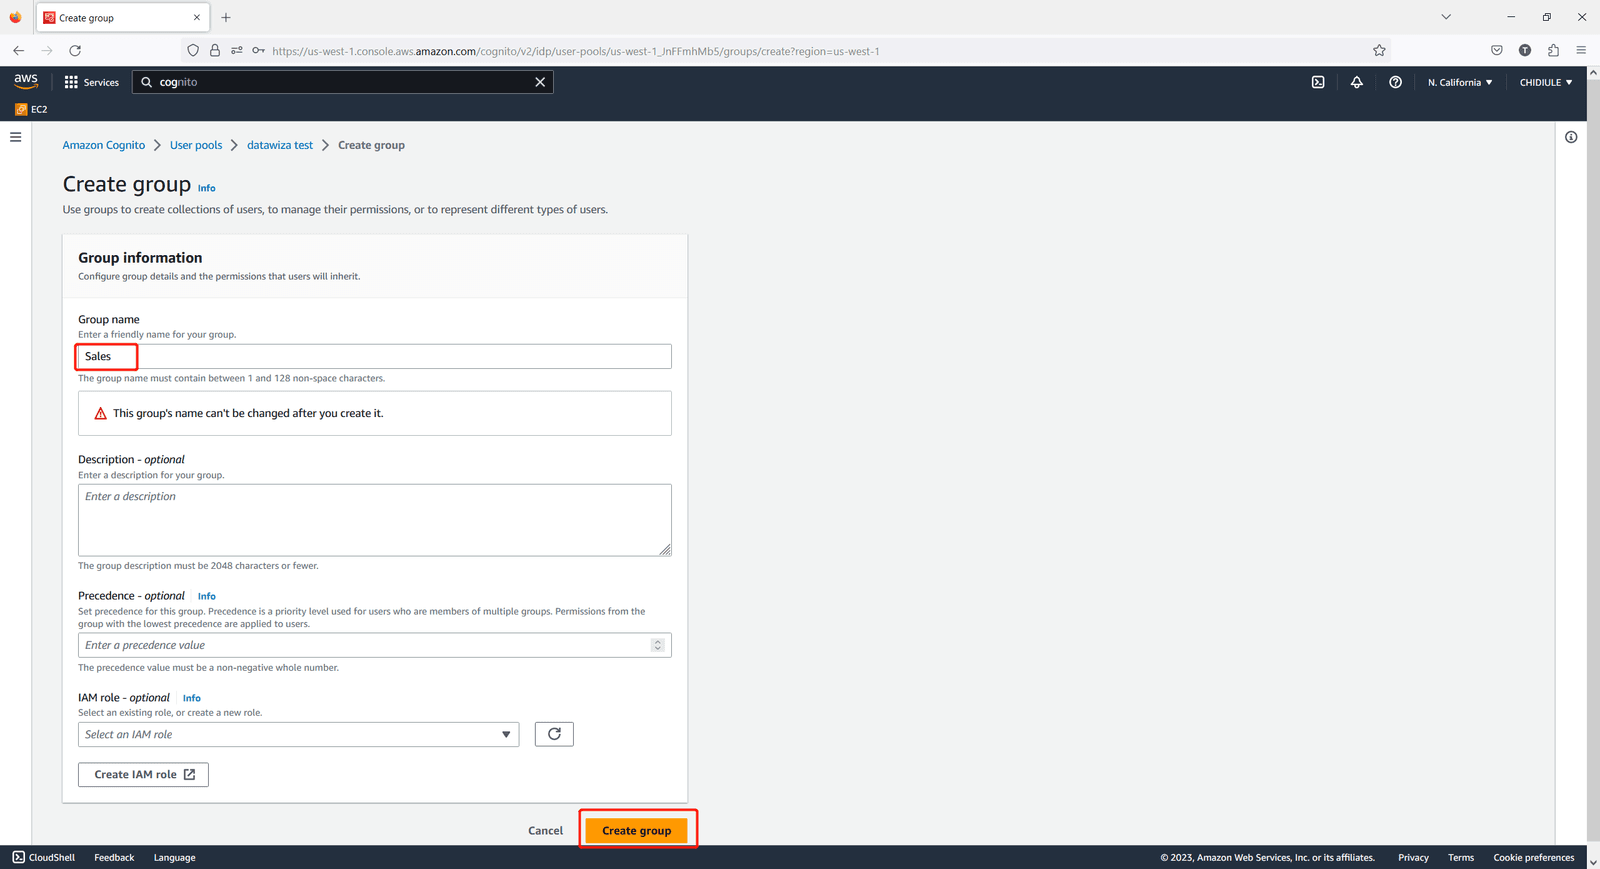Screen dimensions: 1600x869
Task: Click the site padlock icon in address bar
Action: (x=215, y=50)
